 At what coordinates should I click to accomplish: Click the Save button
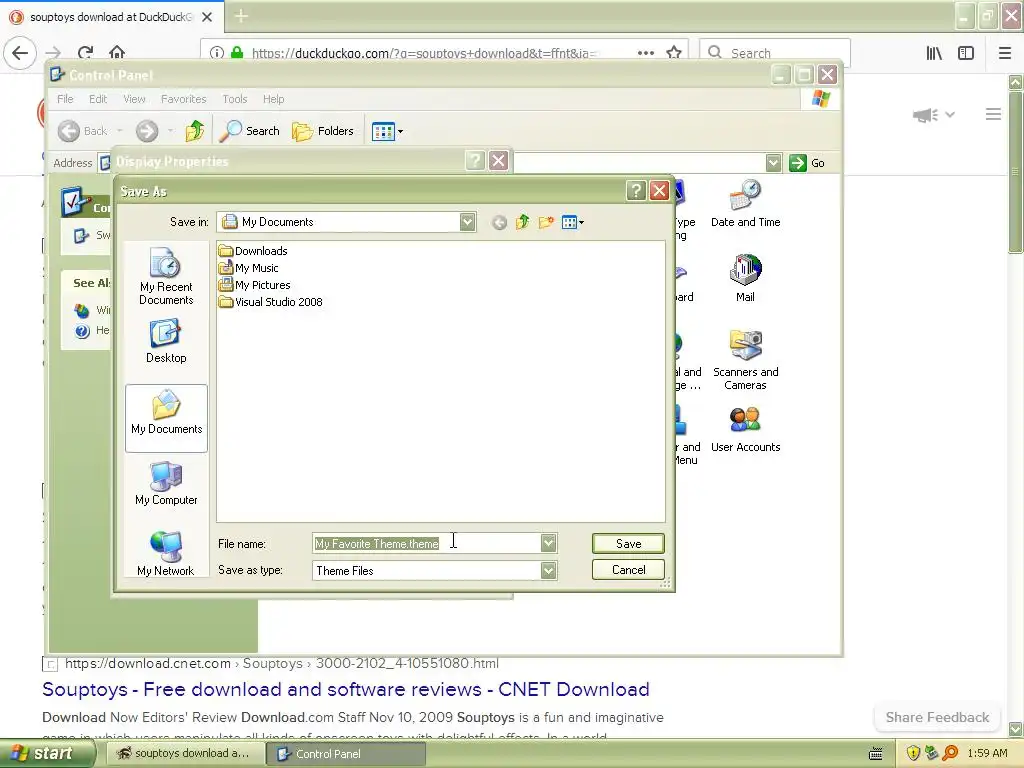[628, 543]
